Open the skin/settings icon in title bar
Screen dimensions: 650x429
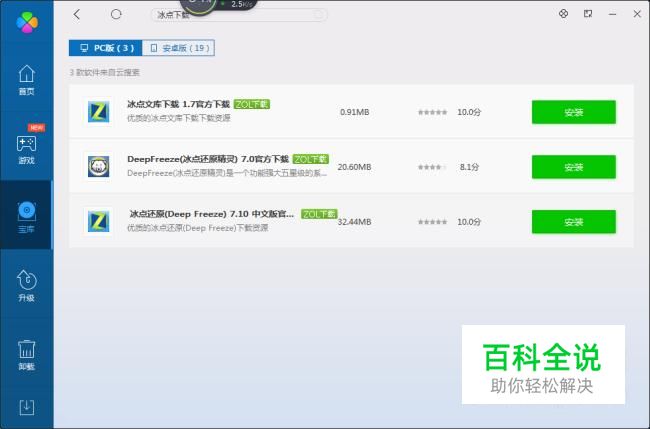(x=563, y=14)
